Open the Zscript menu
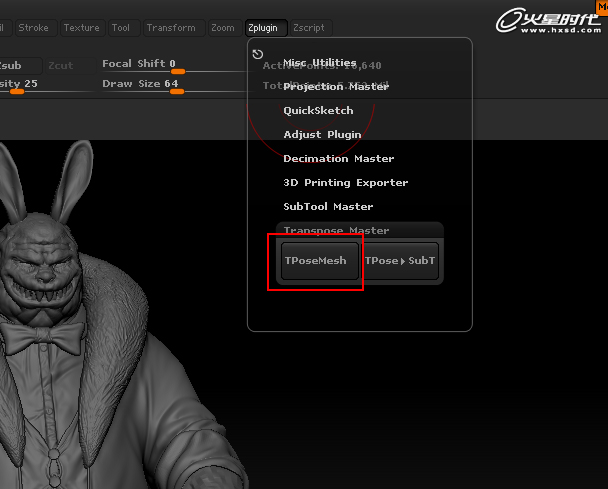Image resolution: width=608 pixels, height=489 pixels. (x=311, y=28)
